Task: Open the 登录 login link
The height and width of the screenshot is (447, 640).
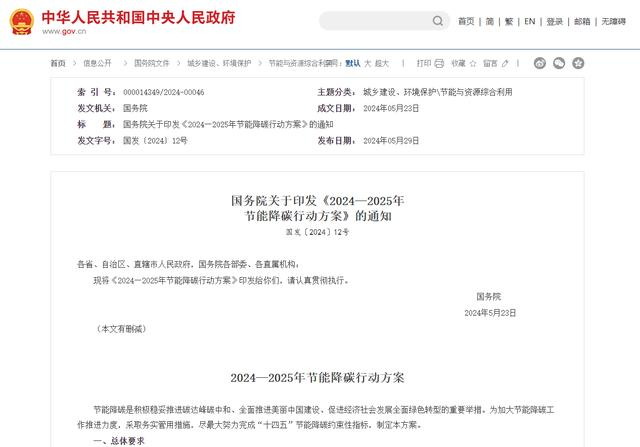Action: pyautogui.click(x=555, y=21)
